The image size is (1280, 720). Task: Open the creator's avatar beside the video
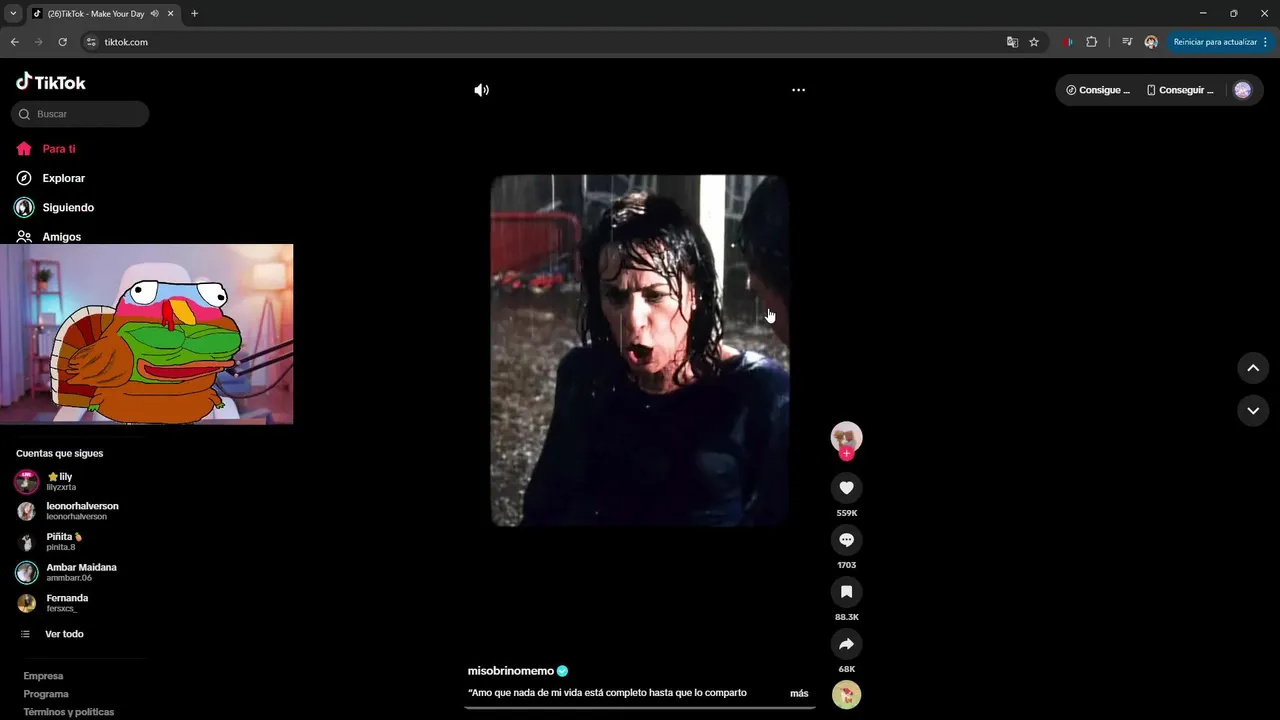click(x=846, y=437)
